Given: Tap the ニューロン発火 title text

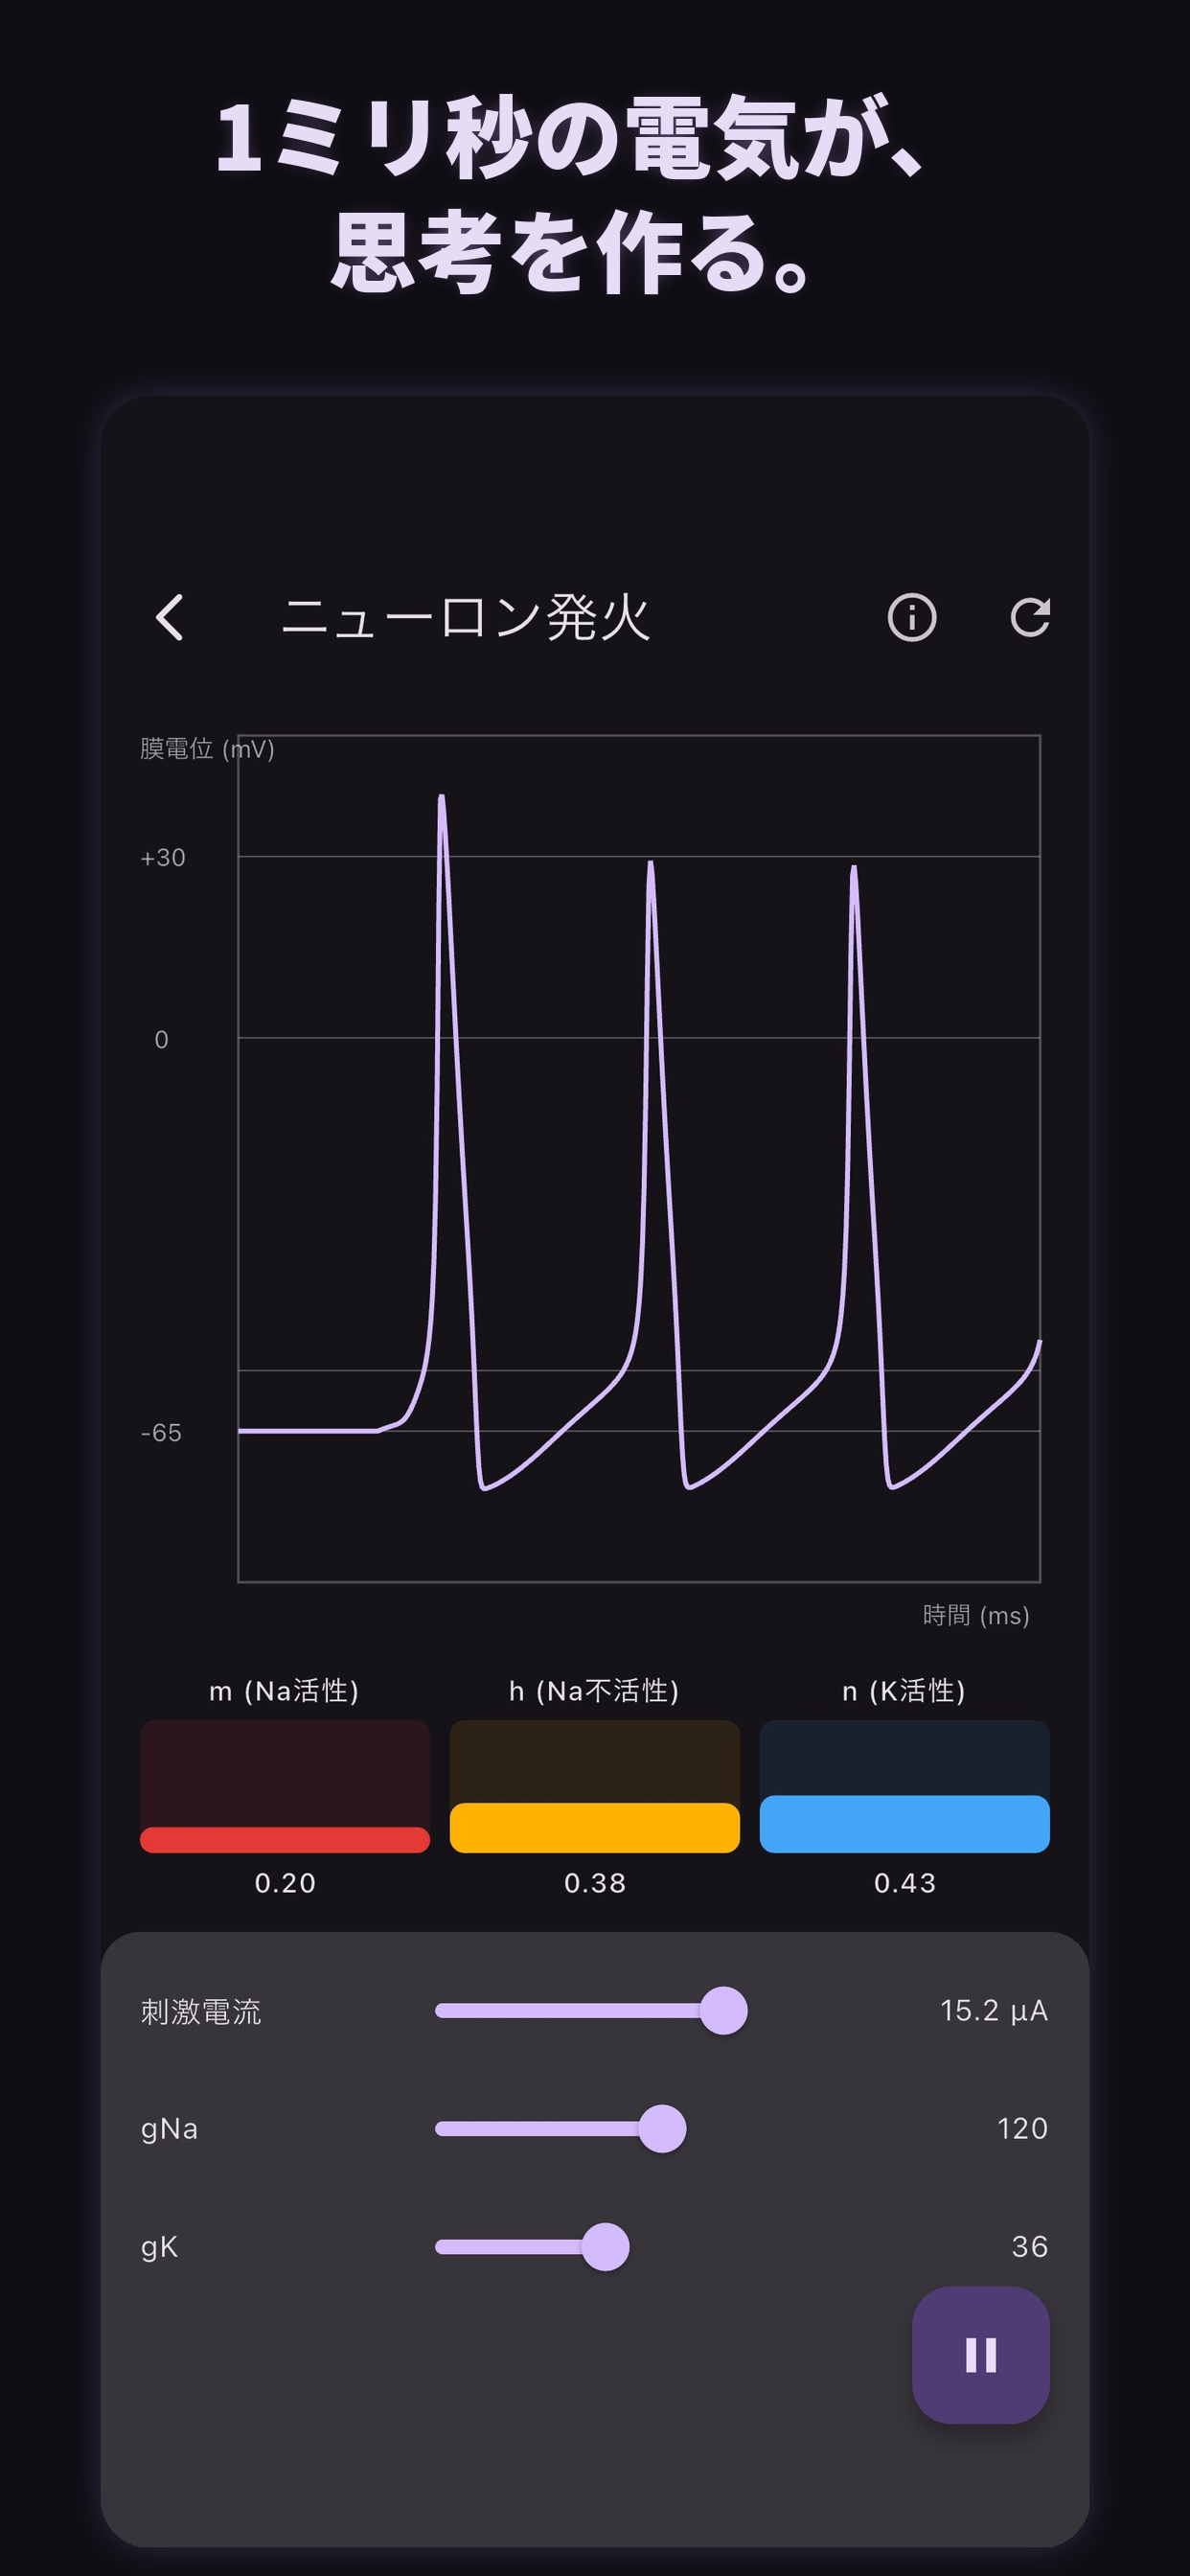Looking at the screenshot, I should coord(466,617).
